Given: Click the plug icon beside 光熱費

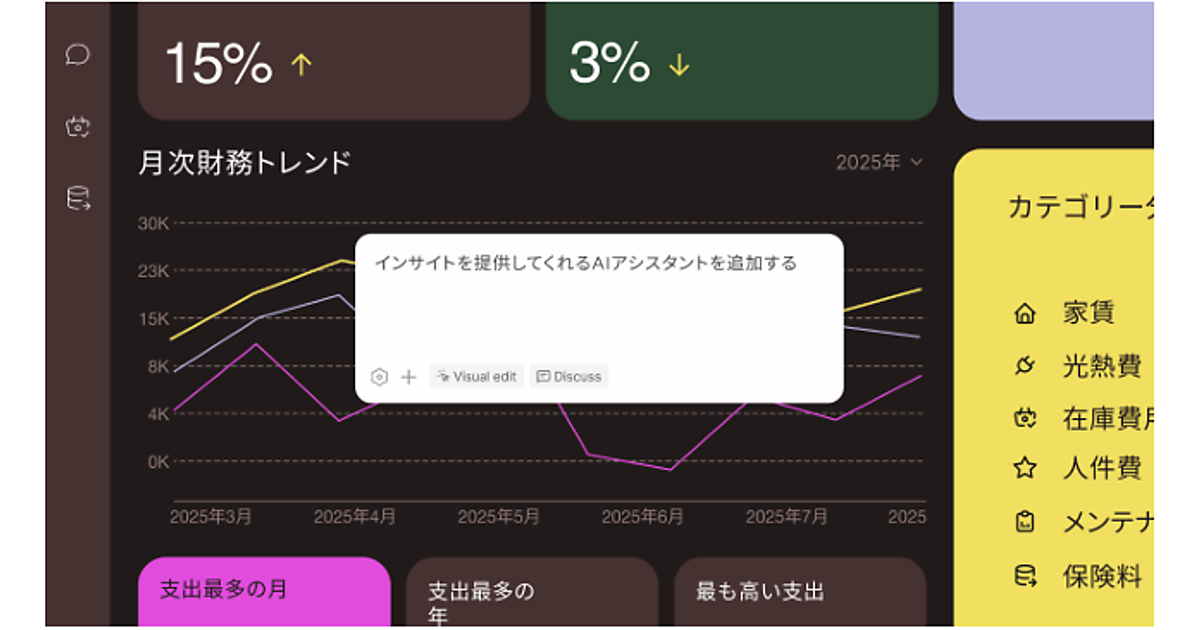Looking at the screenshot, I should [x=1024, y=366].
